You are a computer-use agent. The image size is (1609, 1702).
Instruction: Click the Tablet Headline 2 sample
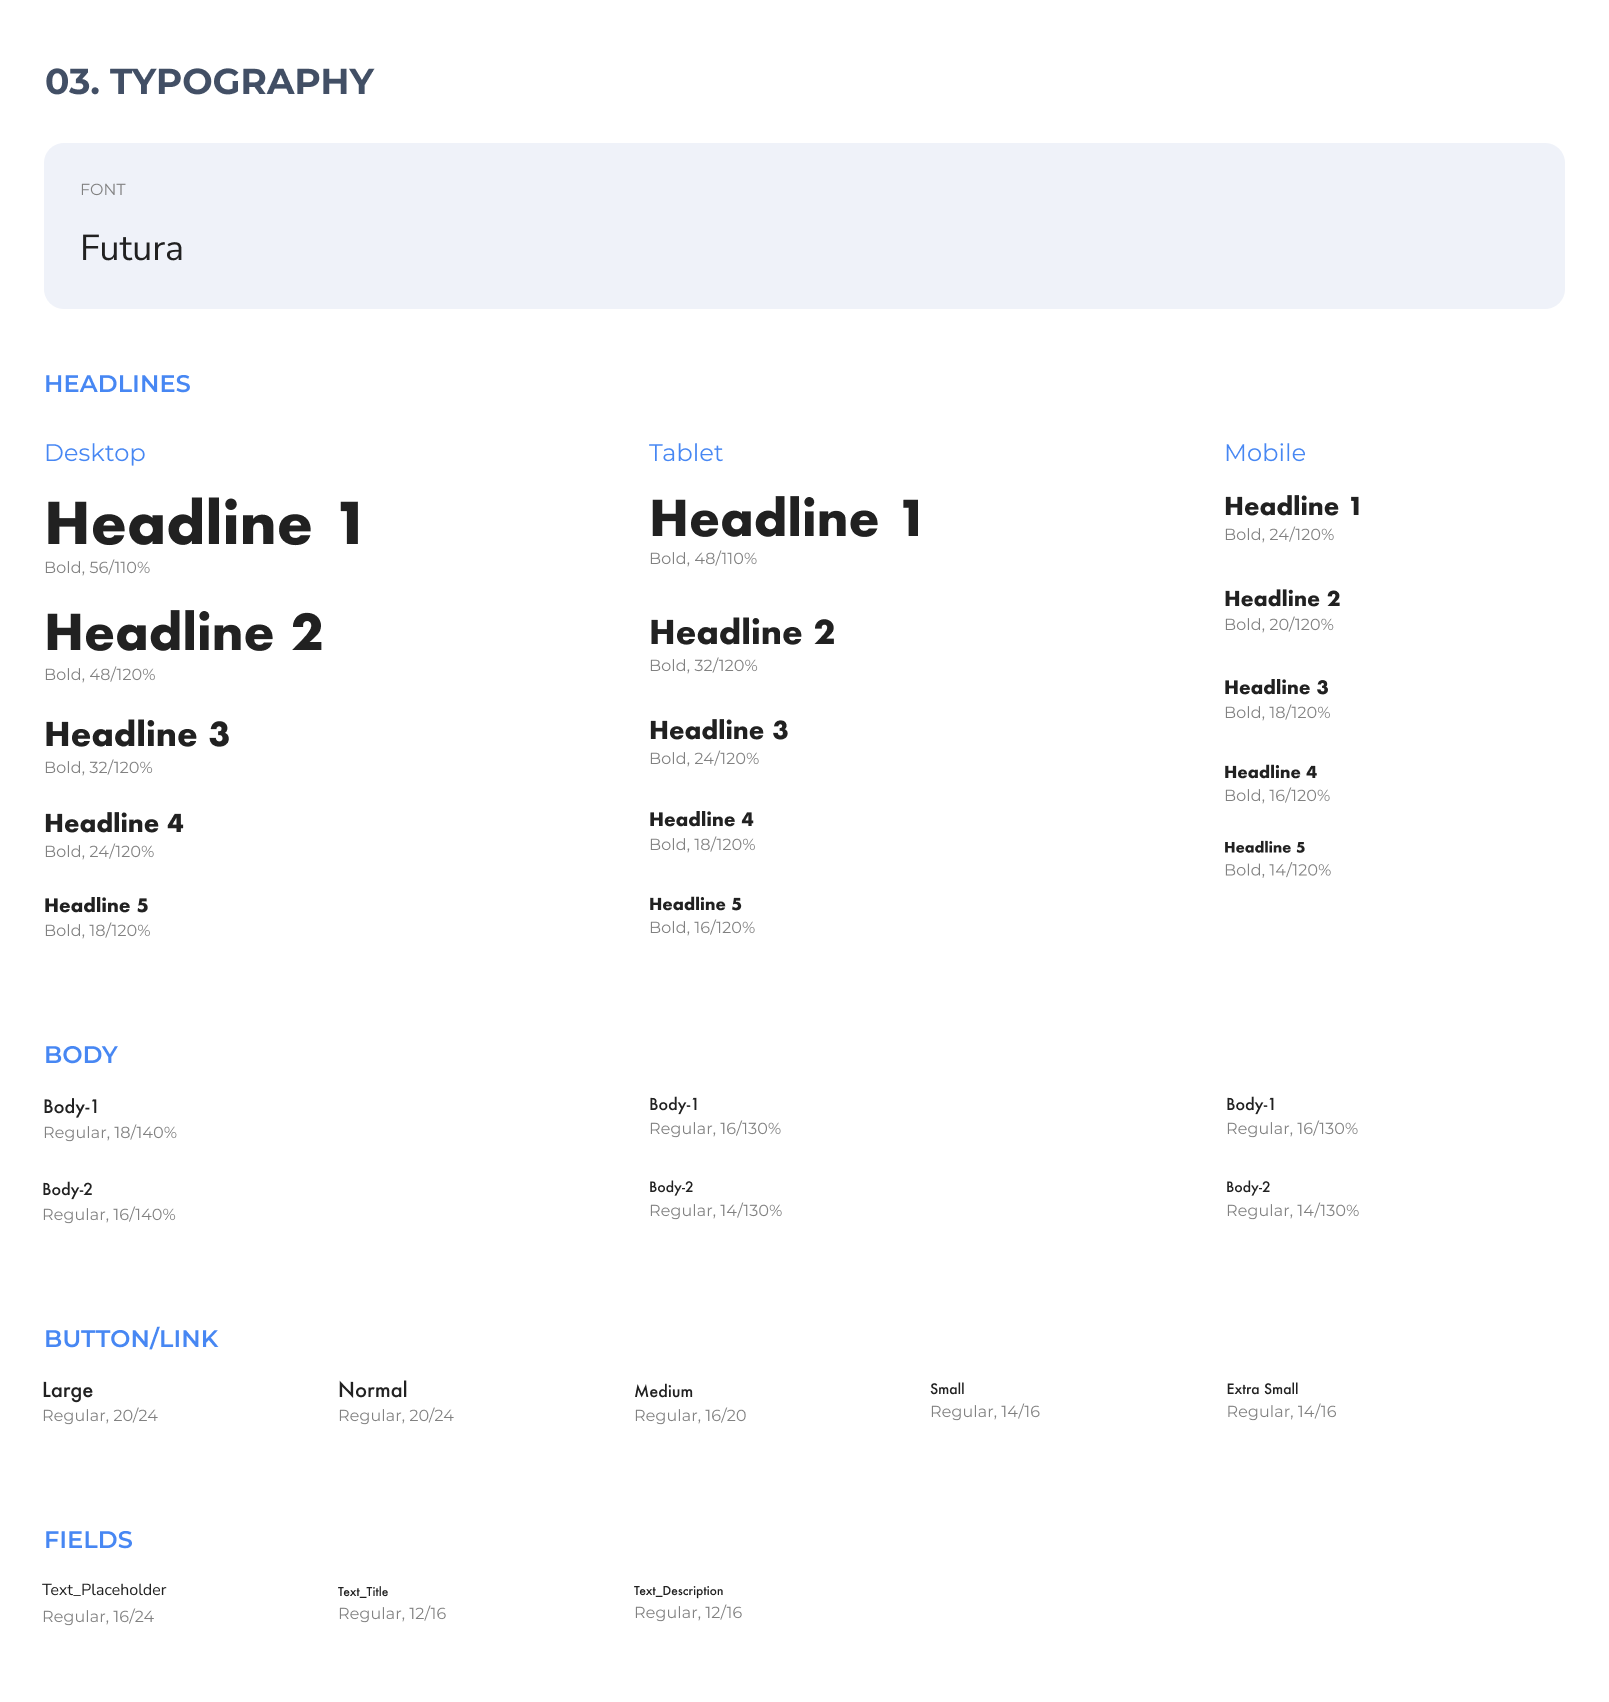pos(741,633)
